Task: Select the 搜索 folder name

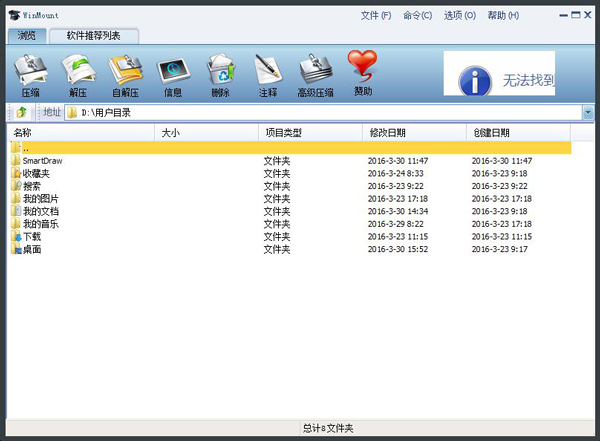Action: (31, 186)
